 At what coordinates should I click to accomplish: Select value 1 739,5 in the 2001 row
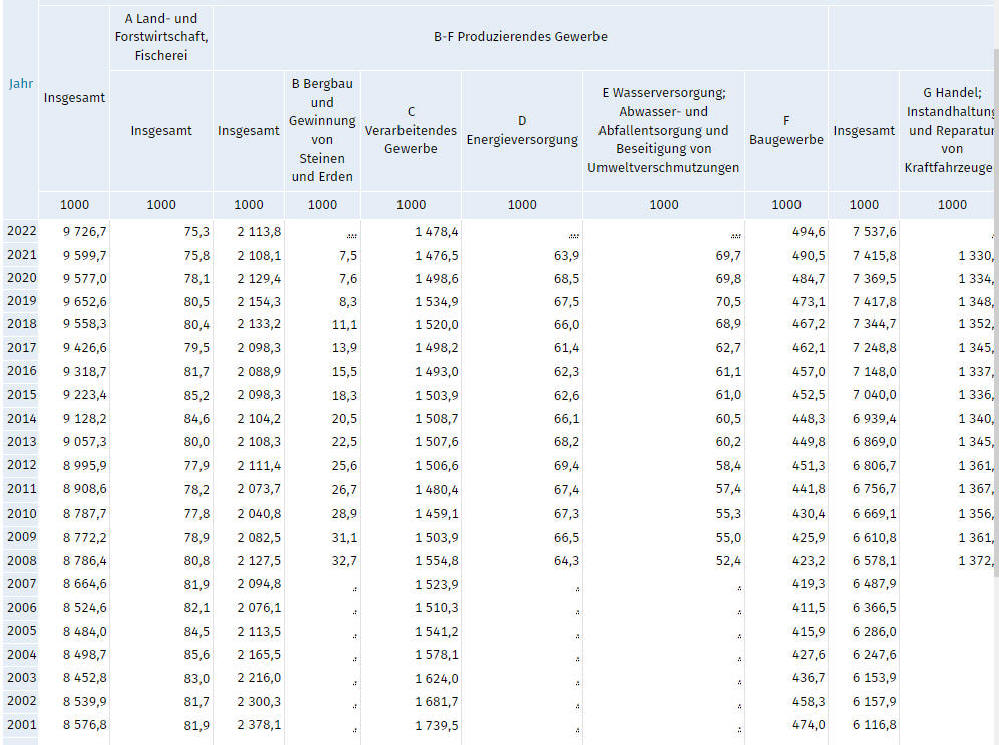436,725
